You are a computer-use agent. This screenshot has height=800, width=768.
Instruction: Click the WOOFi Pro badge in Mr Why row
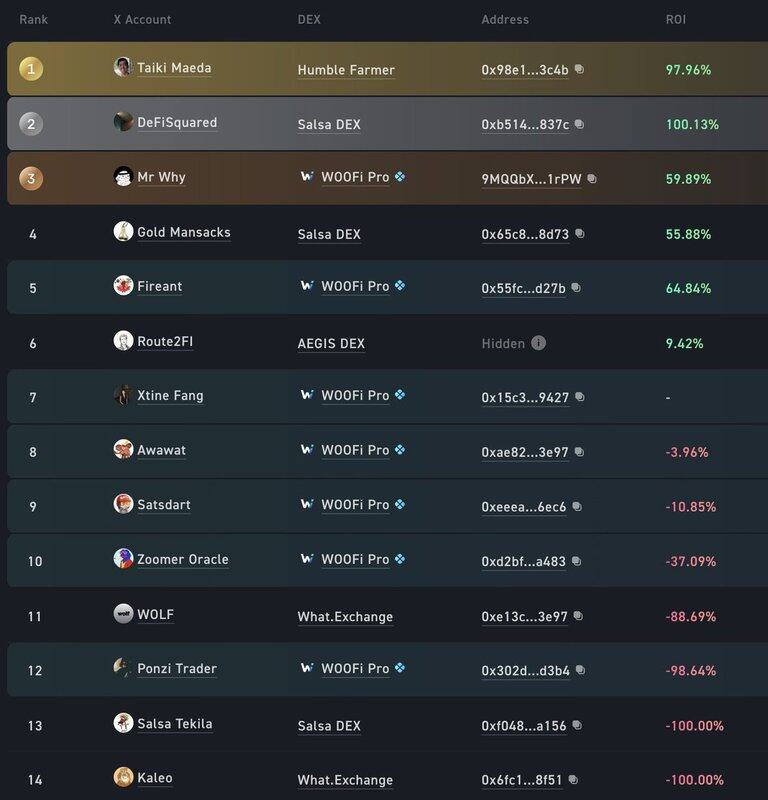click(x=400, y=177)
